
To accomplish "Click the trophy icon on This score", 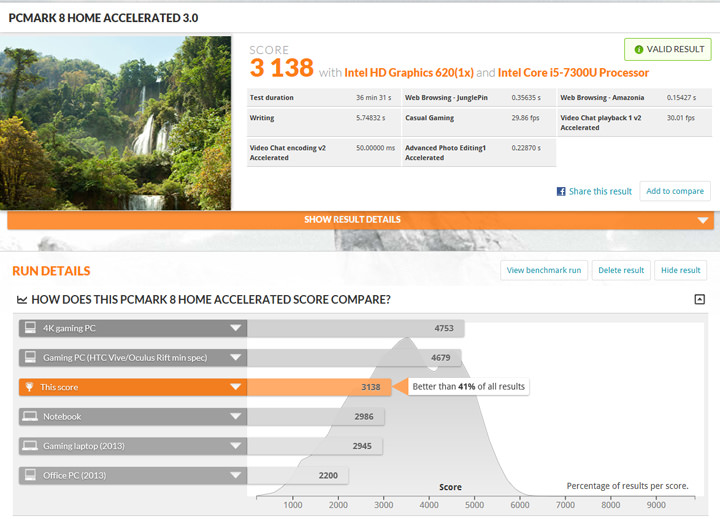I will pos(30,387).
